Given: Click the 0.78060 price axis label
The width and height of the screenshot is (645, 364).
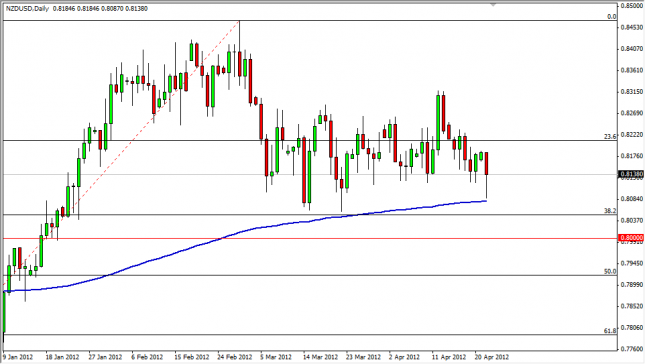Looking at the screenshot, I should (632, 328).
